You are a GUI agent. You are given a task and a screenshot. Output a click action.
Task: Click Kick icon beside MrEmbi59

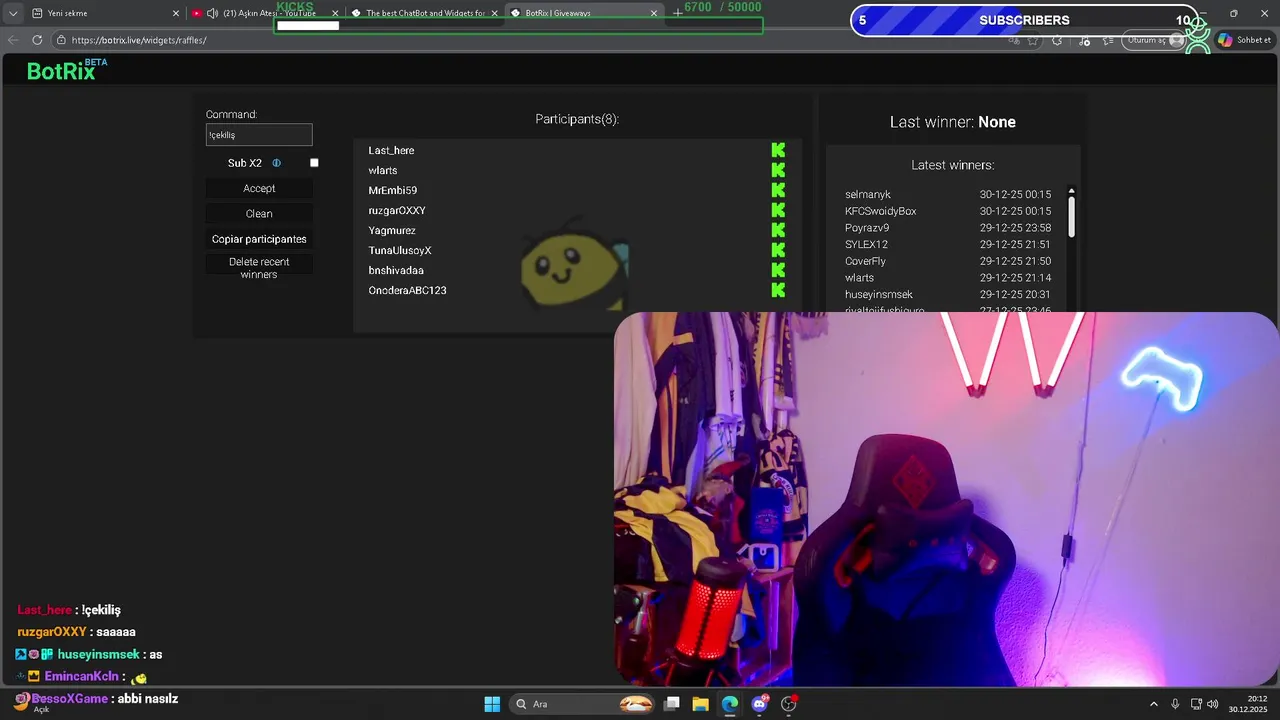778,190
